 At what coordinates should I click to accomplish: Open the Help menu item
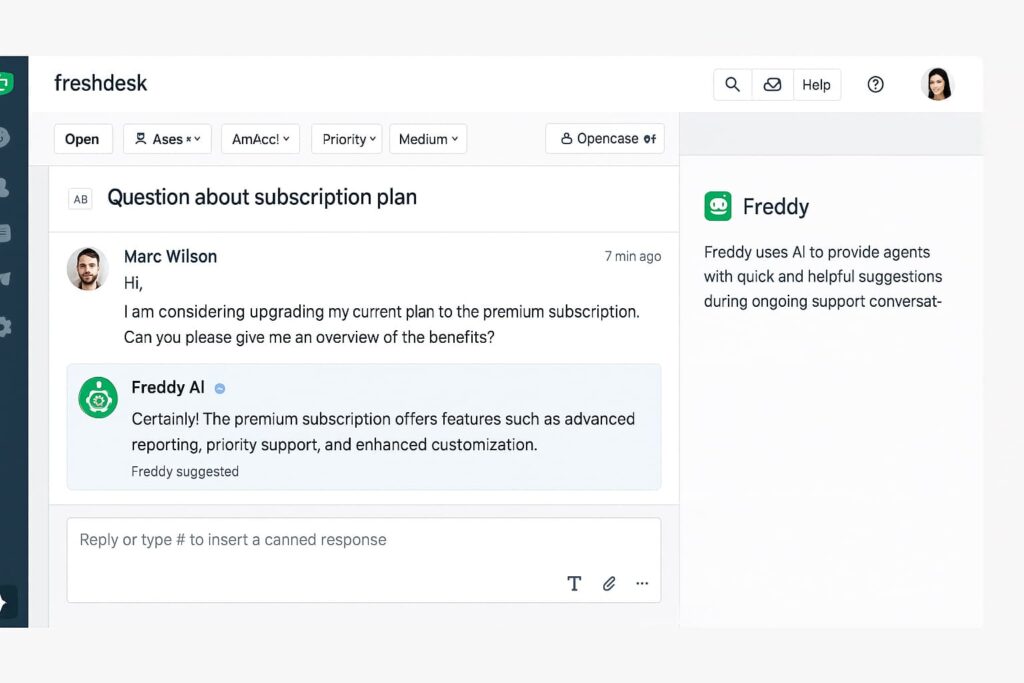click(x=816, y=85)
